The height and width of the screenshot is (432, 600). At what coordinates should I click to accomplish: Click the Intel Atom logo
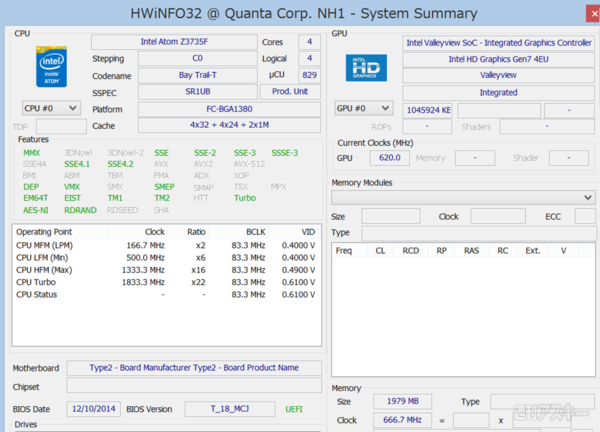point(45,65)
